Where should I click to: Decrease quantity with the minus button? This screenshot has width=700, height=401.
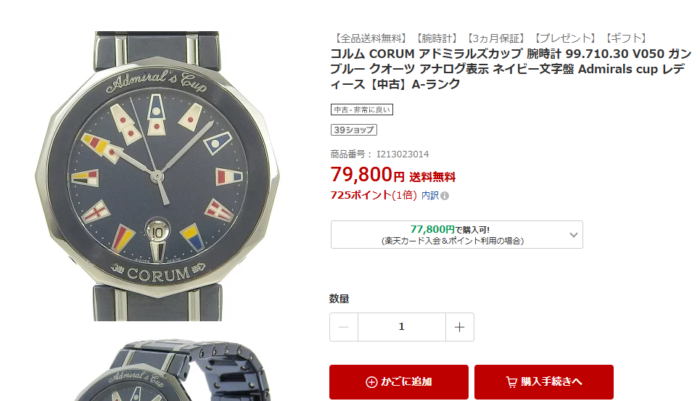(343, 327)
